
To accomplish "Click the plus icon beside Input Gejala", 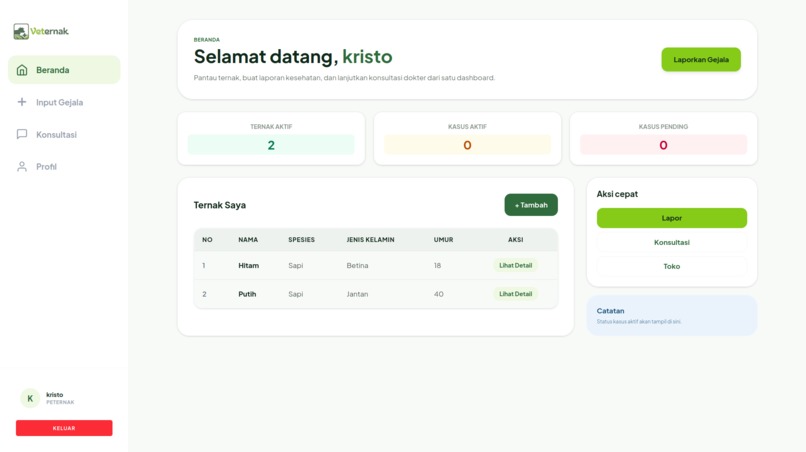I will pos(22,102).
